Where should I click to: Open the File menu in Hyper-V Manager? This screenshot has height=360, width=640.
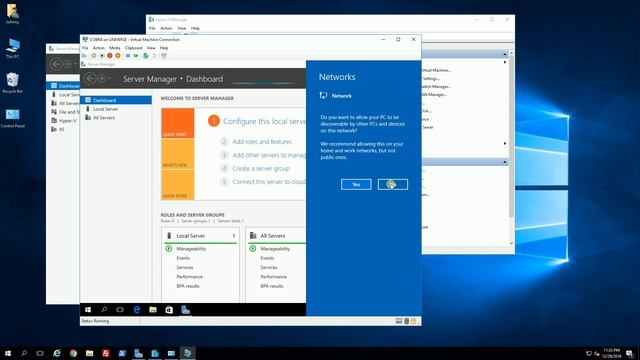(x=152, y=28)
